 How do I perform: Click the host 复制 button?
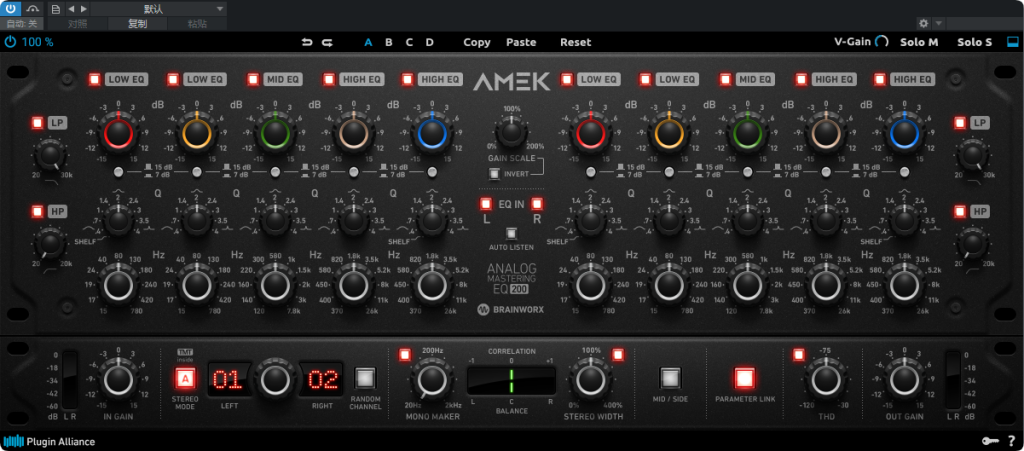click(138, 24)
